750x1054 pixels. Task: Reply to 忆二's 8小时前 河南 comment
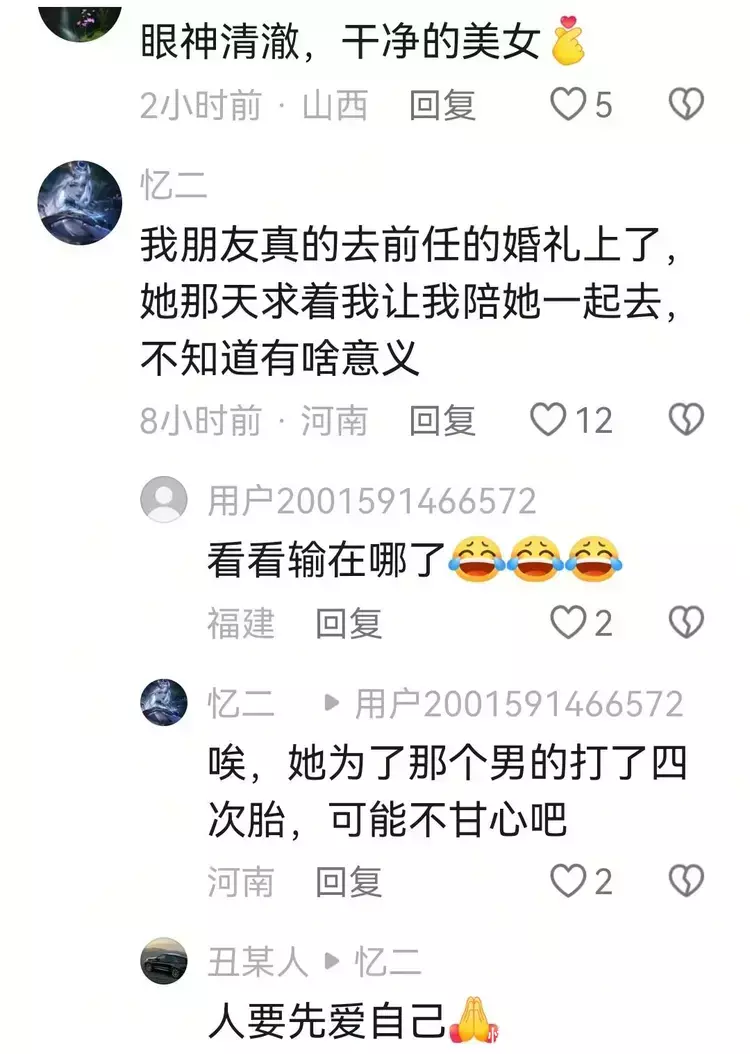[442, 420]
